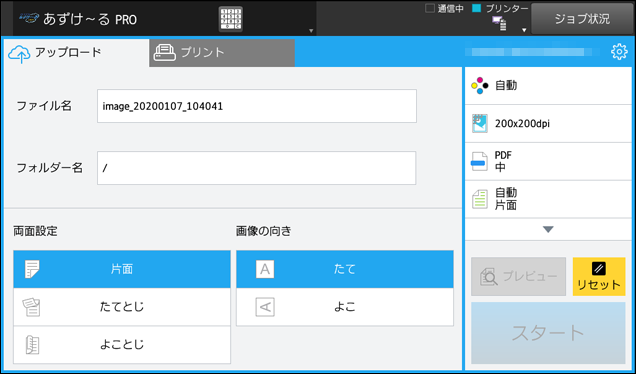Click the reset slash icon

click(599, 269)
